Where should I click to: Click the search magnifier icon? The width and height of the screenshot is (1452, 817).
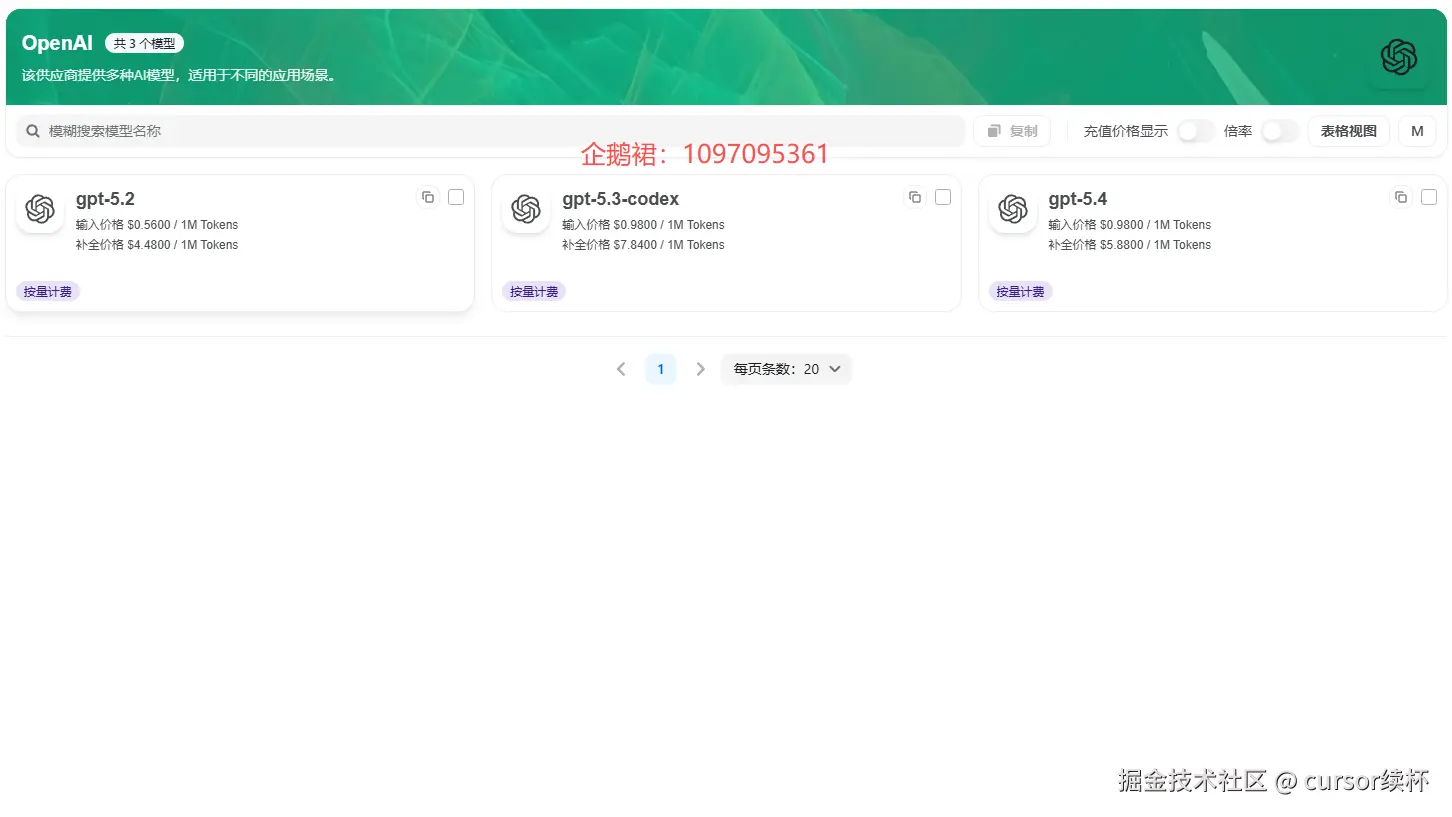pyautogui.click(x=35, y=130)
